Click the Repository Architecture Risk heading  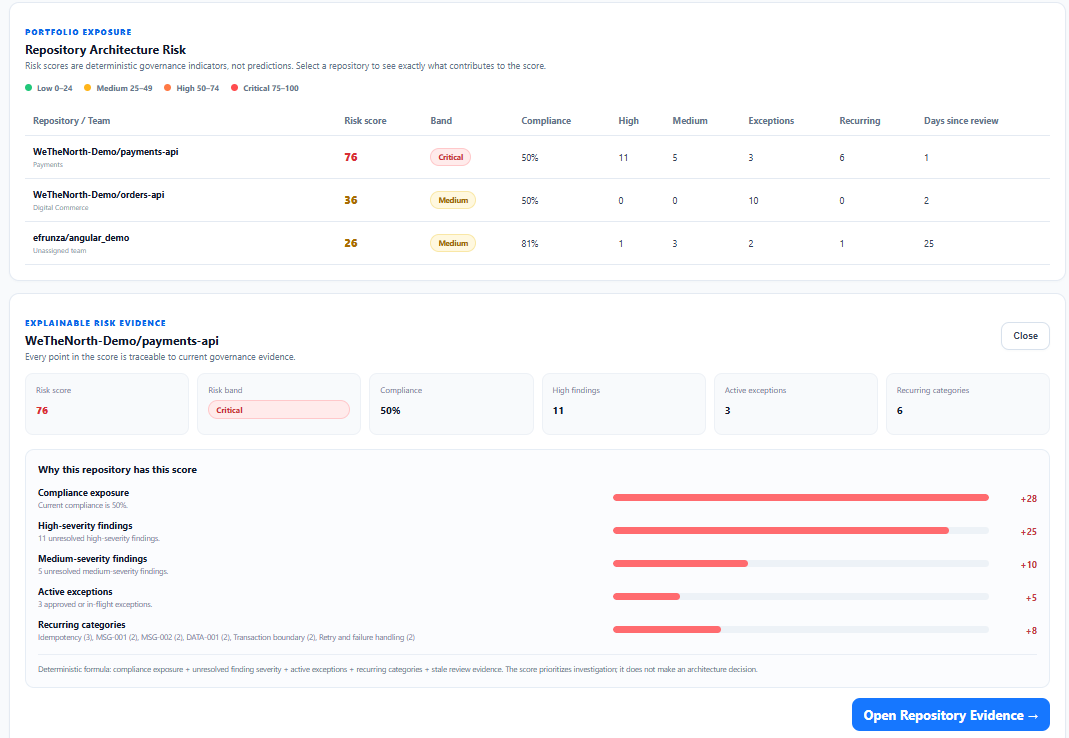[x=106, y=50]
